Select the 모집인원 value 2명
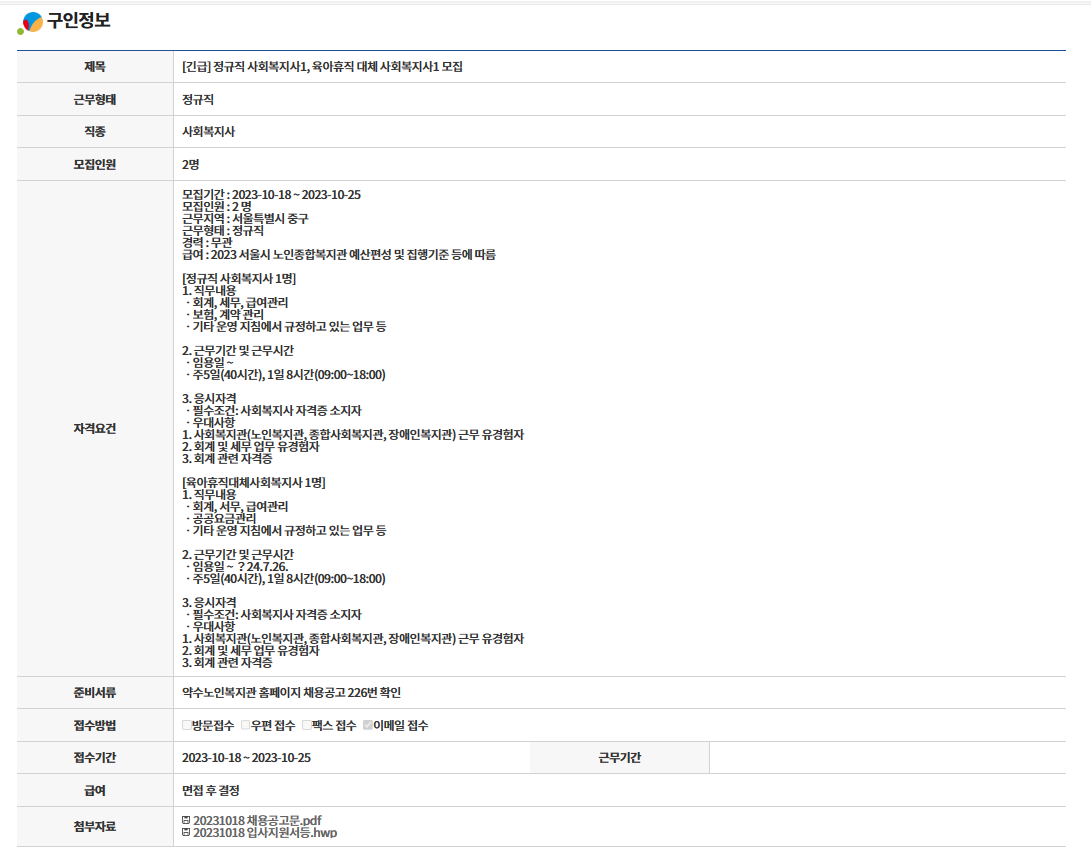 point(190,165)
